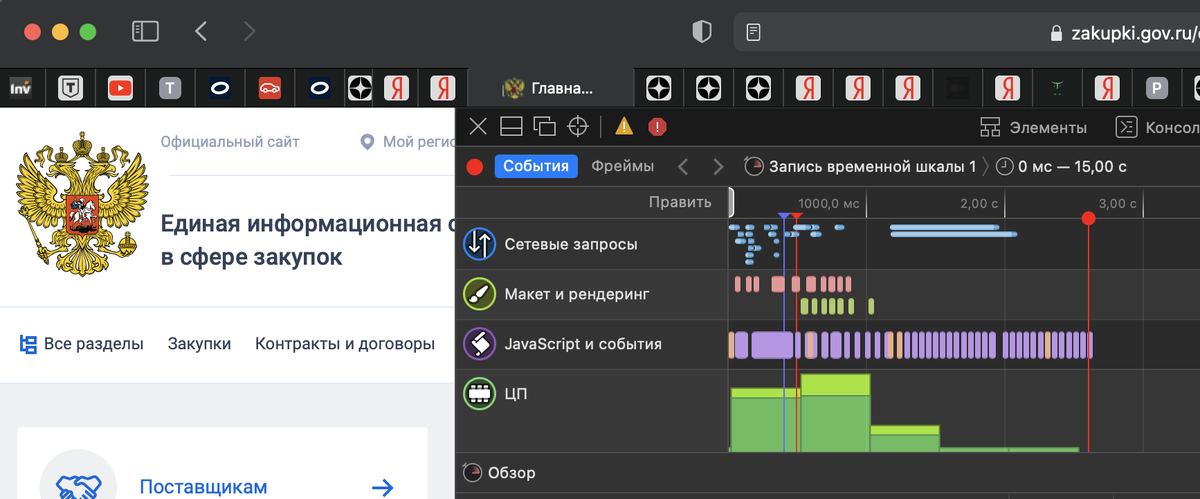Stop recording with the red record button
Screen dimensions: 1200x499
[475, 167]
